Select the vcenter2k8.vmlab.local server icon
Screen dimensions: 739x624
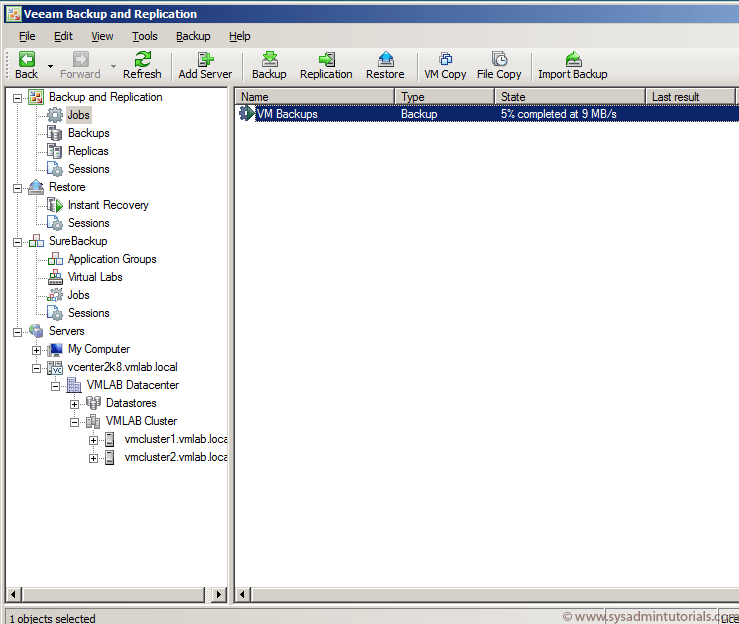click(x=55, y=367)
